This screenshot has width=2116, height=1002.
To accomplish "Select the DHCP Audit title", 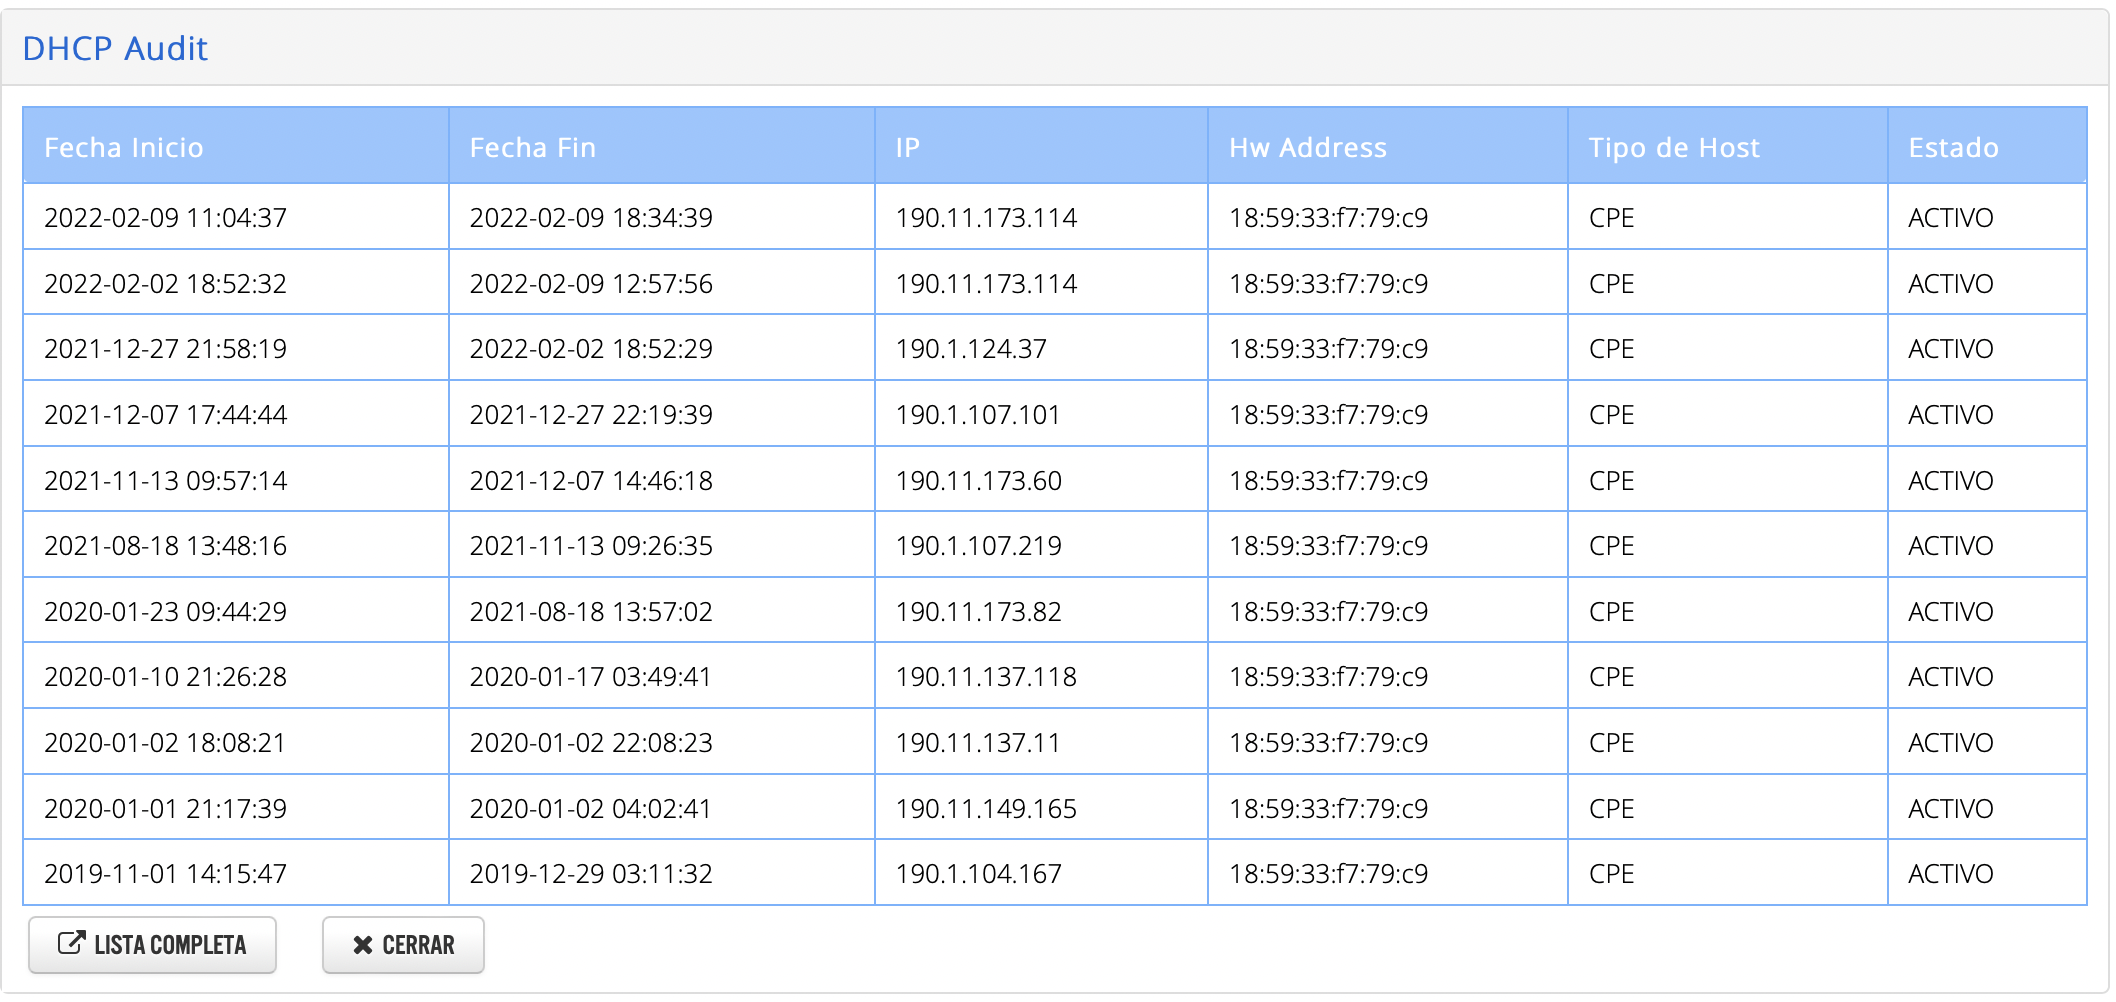I will tap(115, 48).
